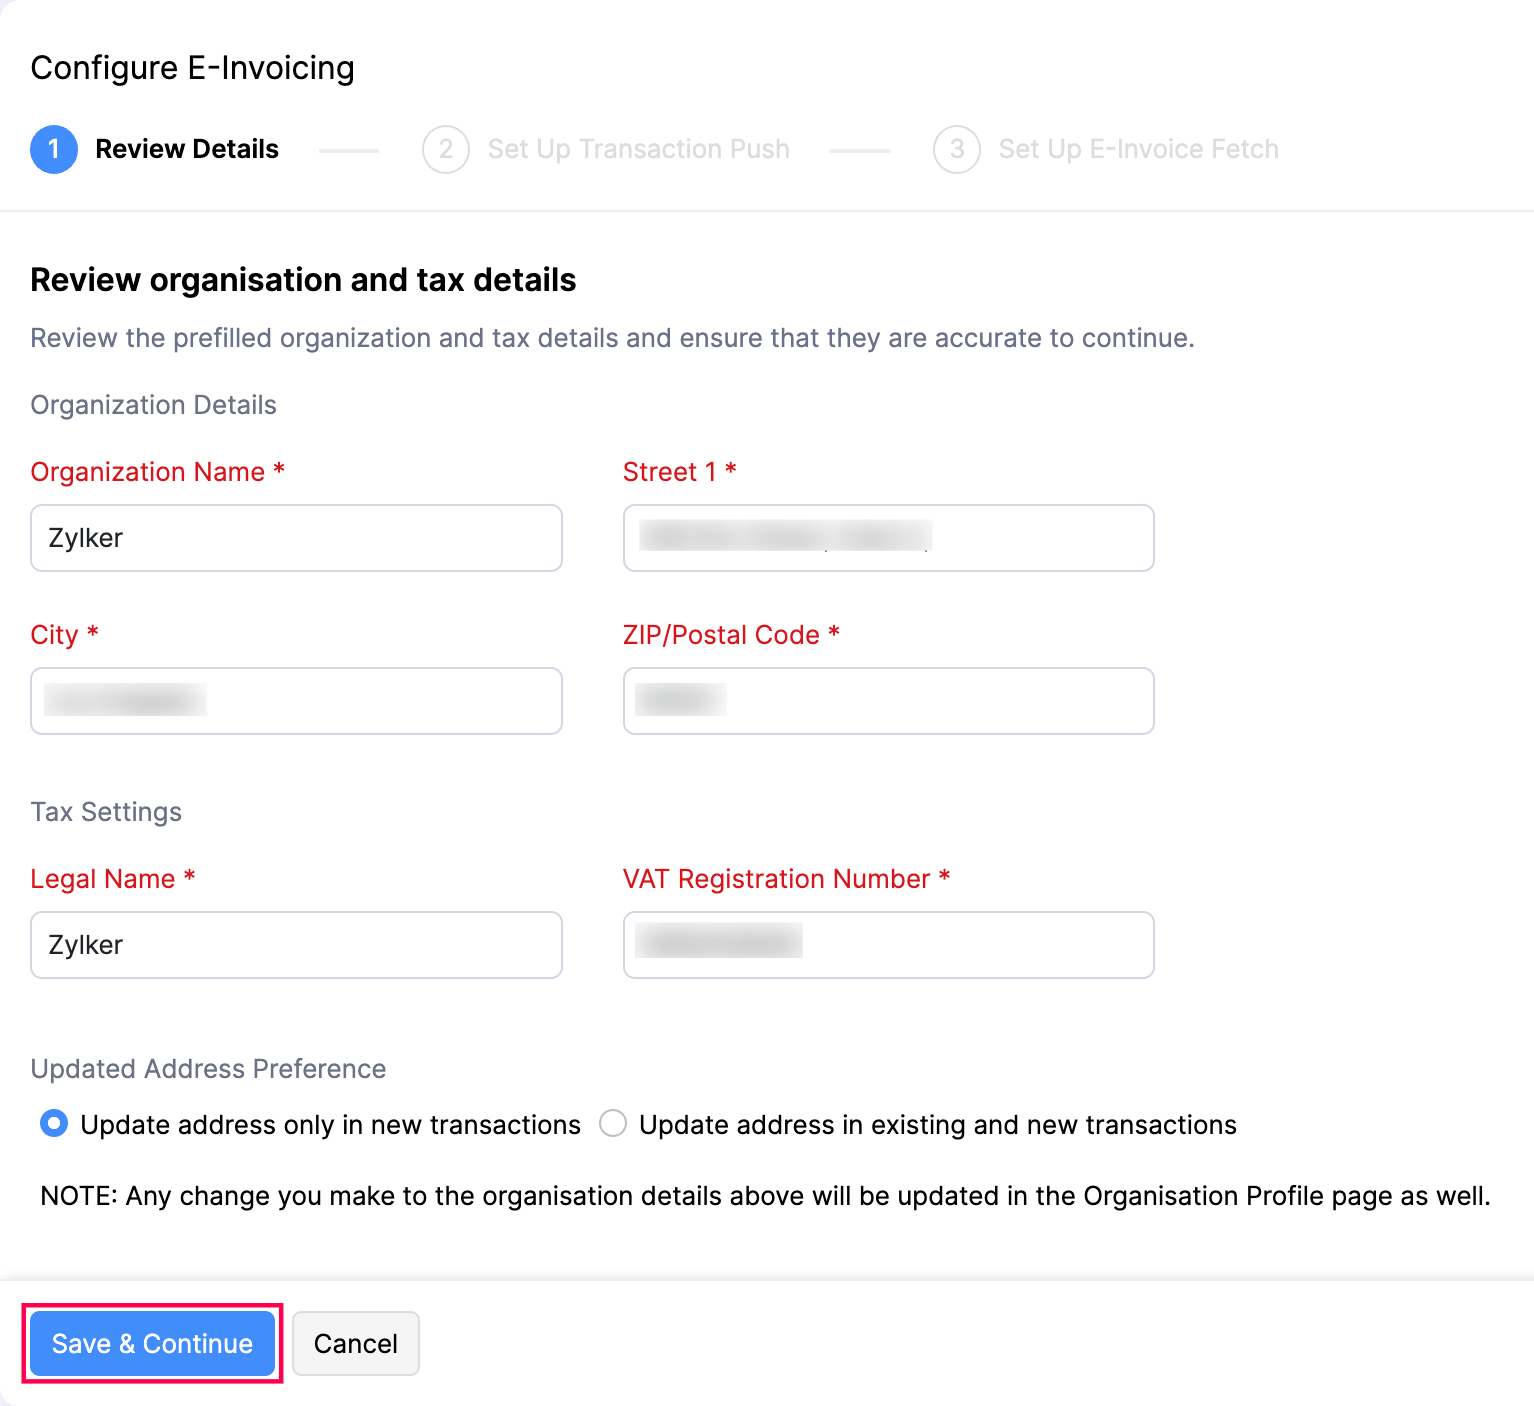
Task: Click the Configure E-Invoicing heading
Action: click(x=193, y=68)
